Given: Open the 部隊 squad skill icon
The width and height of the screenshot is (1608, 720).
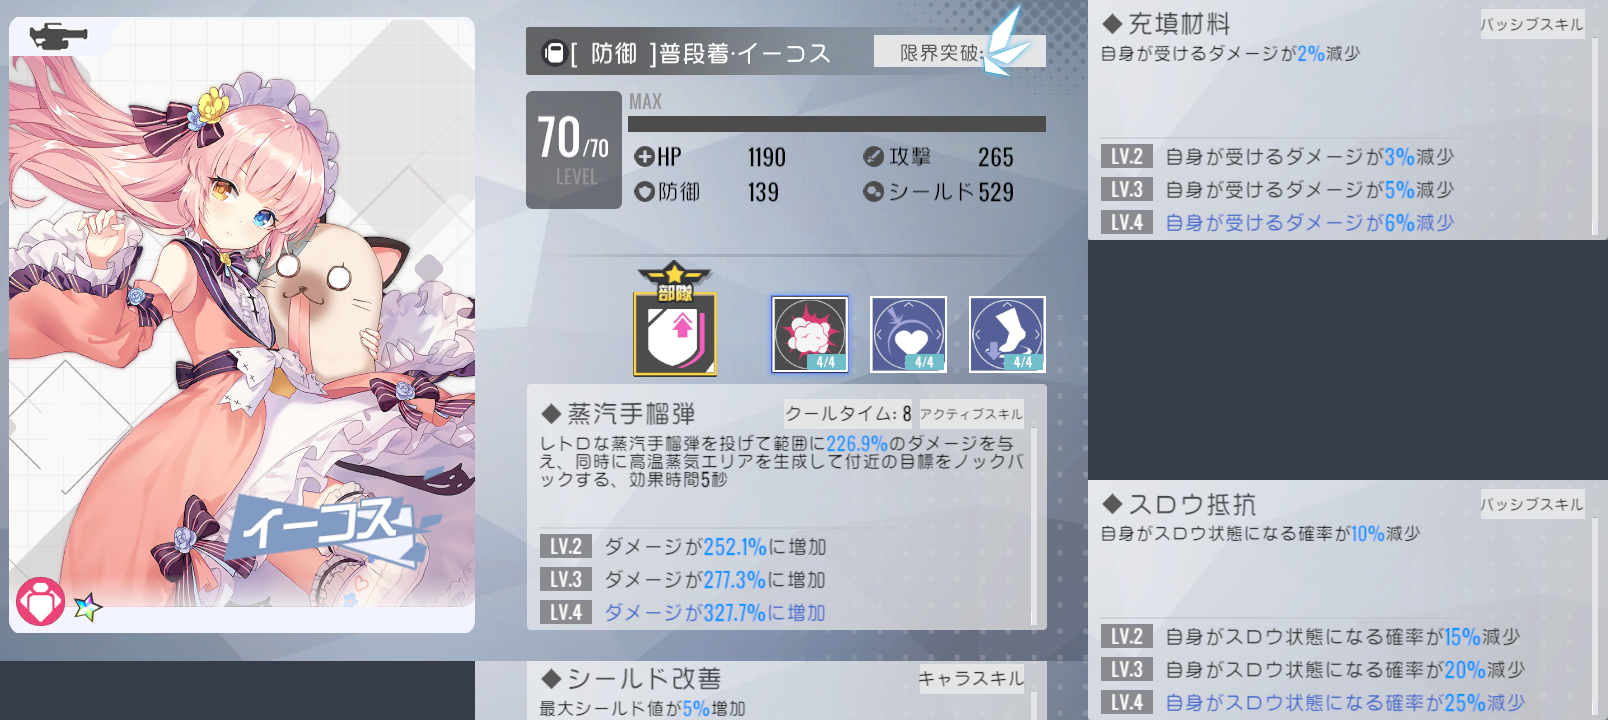Looking at the screenshot, I should 675,320.
